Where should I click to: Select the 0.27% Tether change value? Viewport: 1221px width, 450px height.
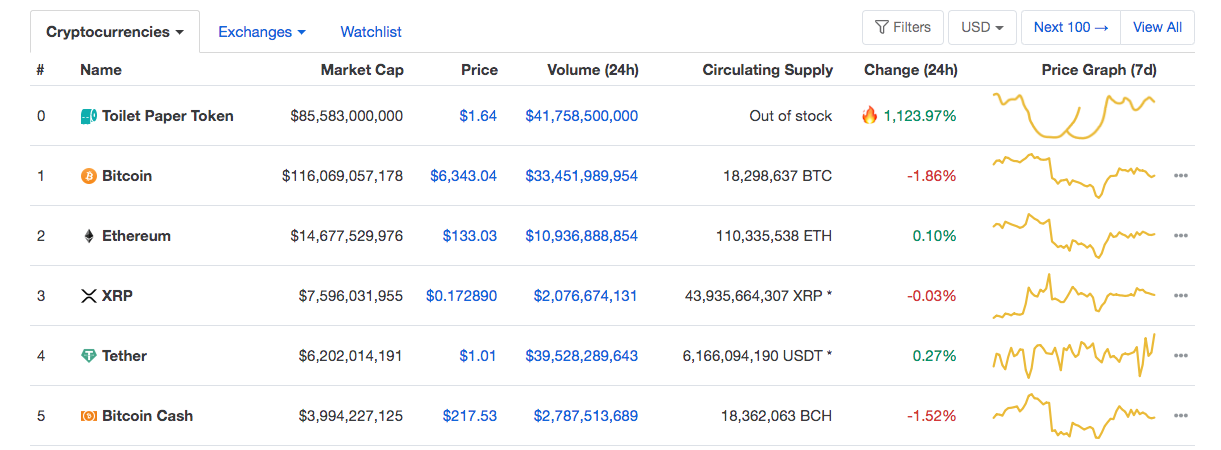pyautogui.click(x=934, y=356)
